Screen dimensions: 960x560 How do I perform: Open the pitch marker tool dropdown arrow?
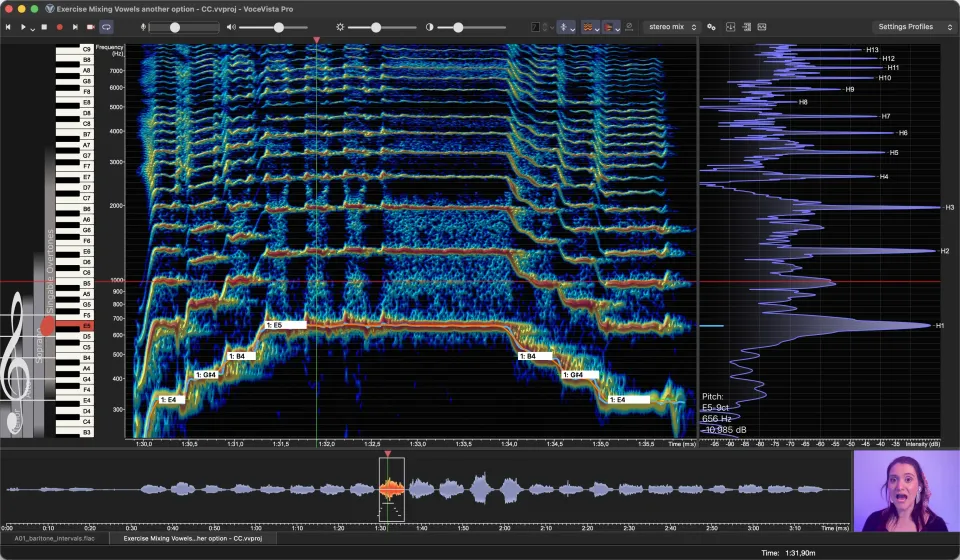[x=572, y=29]
